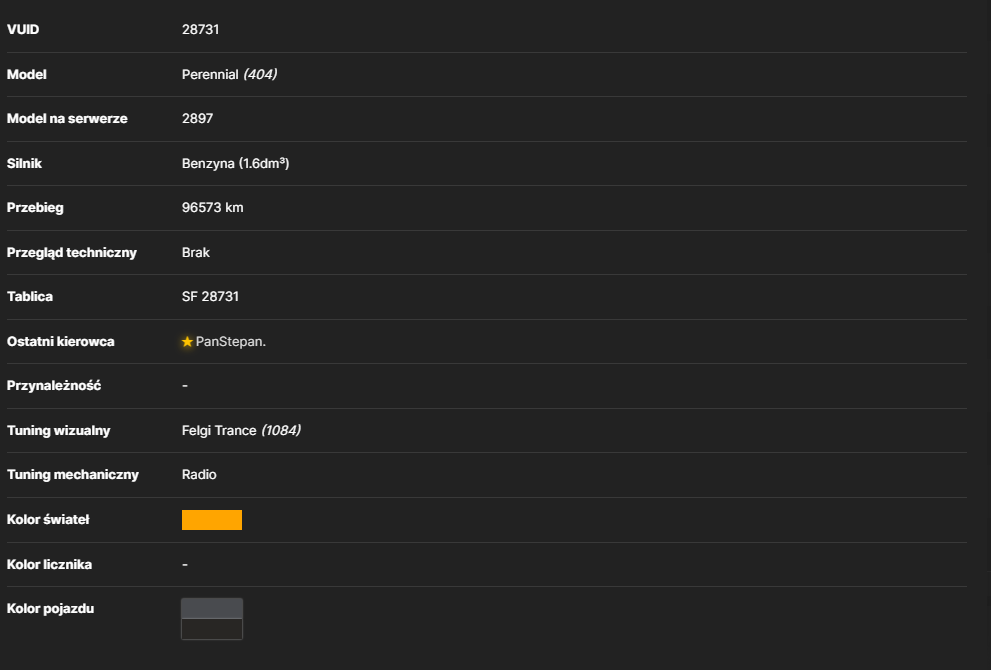Click the SF 28731 plate number

[x=210, y=297]
